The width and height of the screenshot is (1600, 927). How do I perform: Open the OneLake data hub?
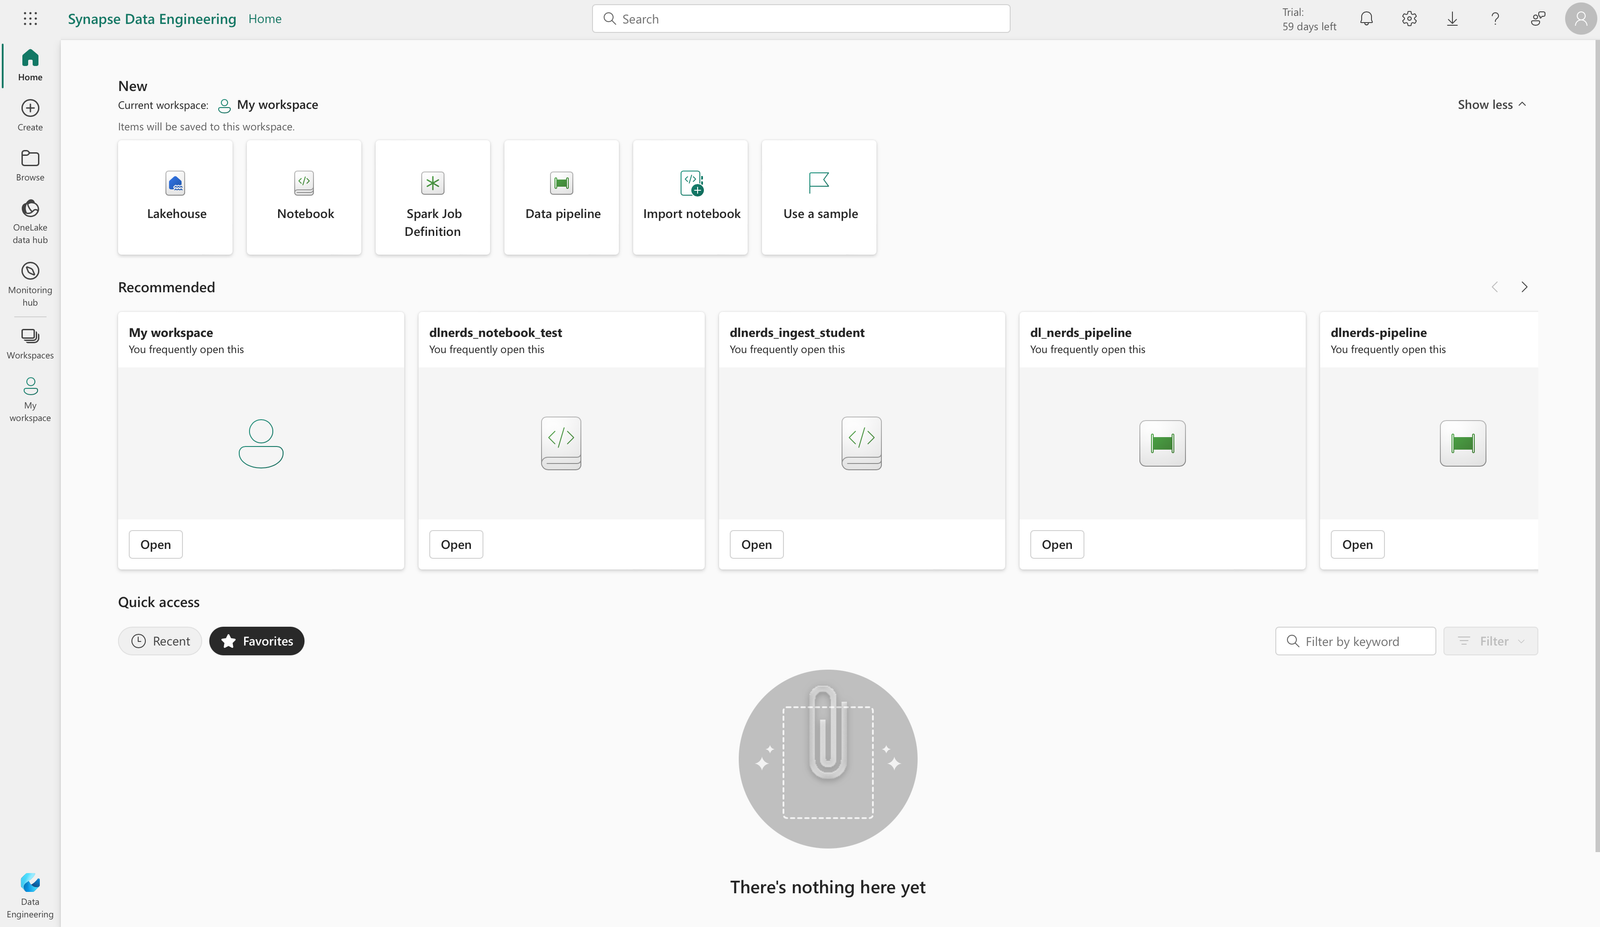click(30, 220)
